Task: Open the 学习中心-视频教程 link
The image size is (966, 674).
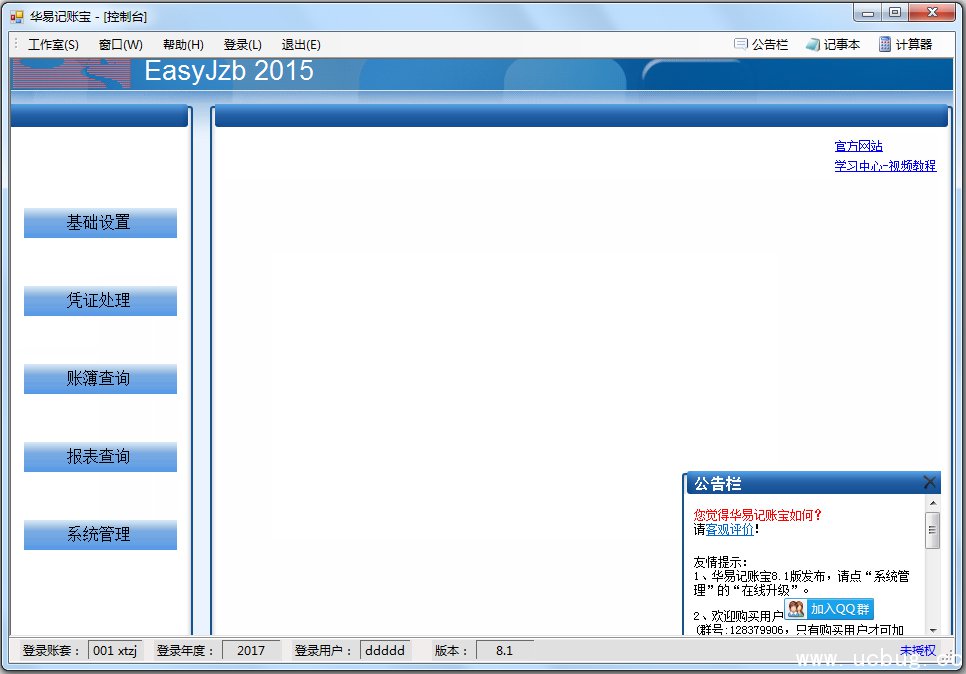Action: pyautogui.click(x=885, y=166)
